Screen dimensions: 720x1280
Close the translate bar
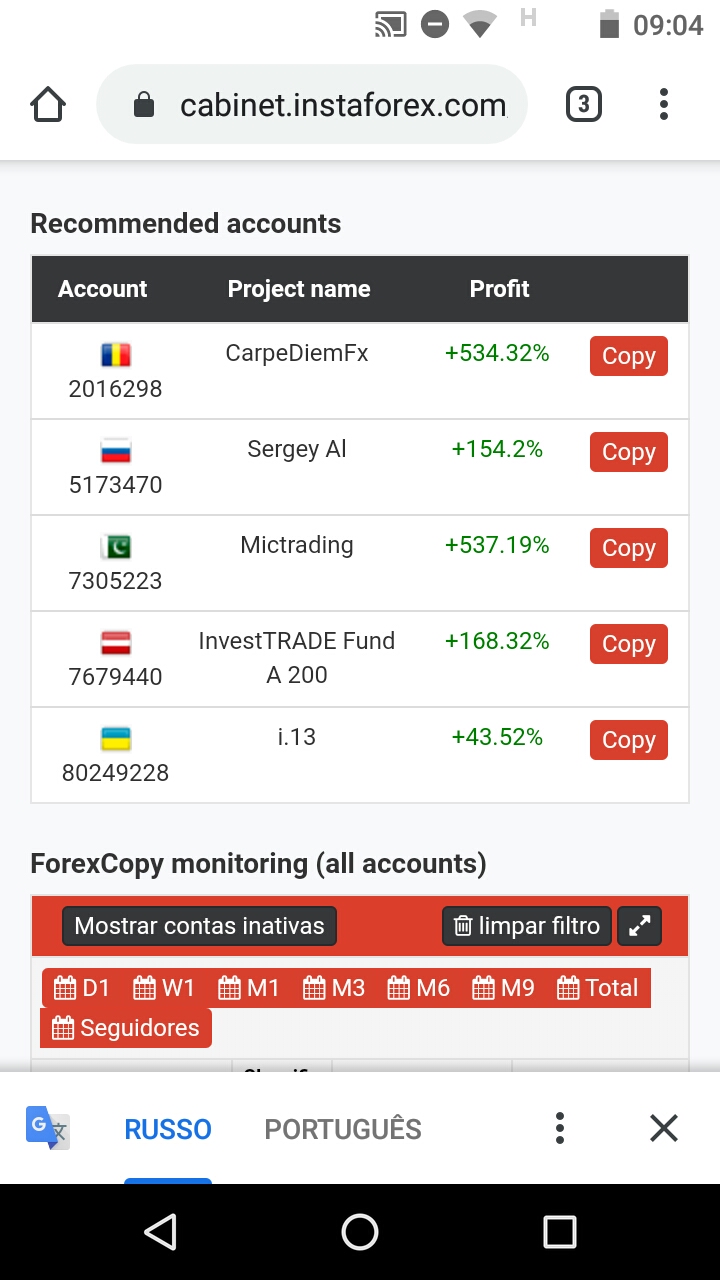point(664,1129)
